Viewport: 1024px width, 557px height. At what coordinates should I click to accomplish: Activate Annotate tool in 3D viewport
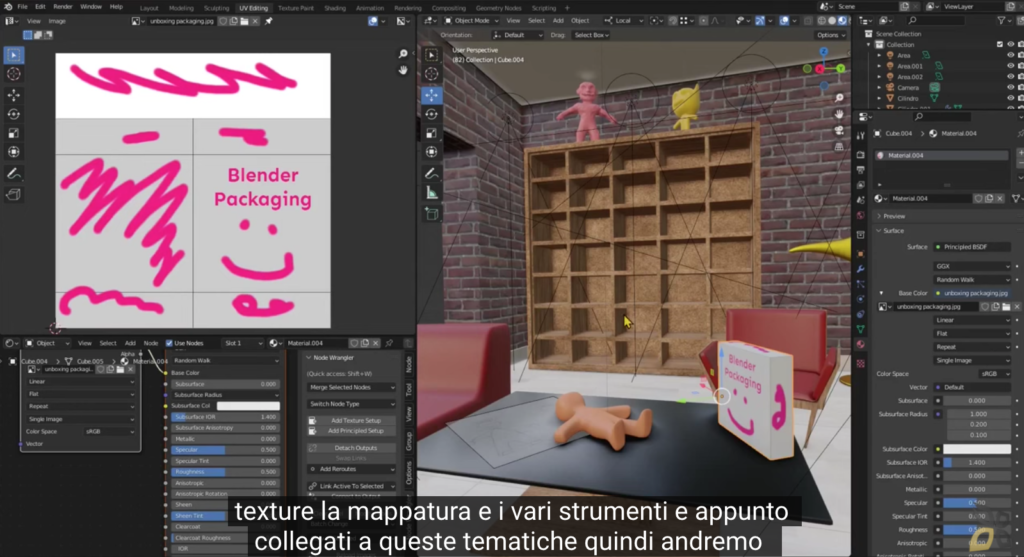(x=432, y=174)
